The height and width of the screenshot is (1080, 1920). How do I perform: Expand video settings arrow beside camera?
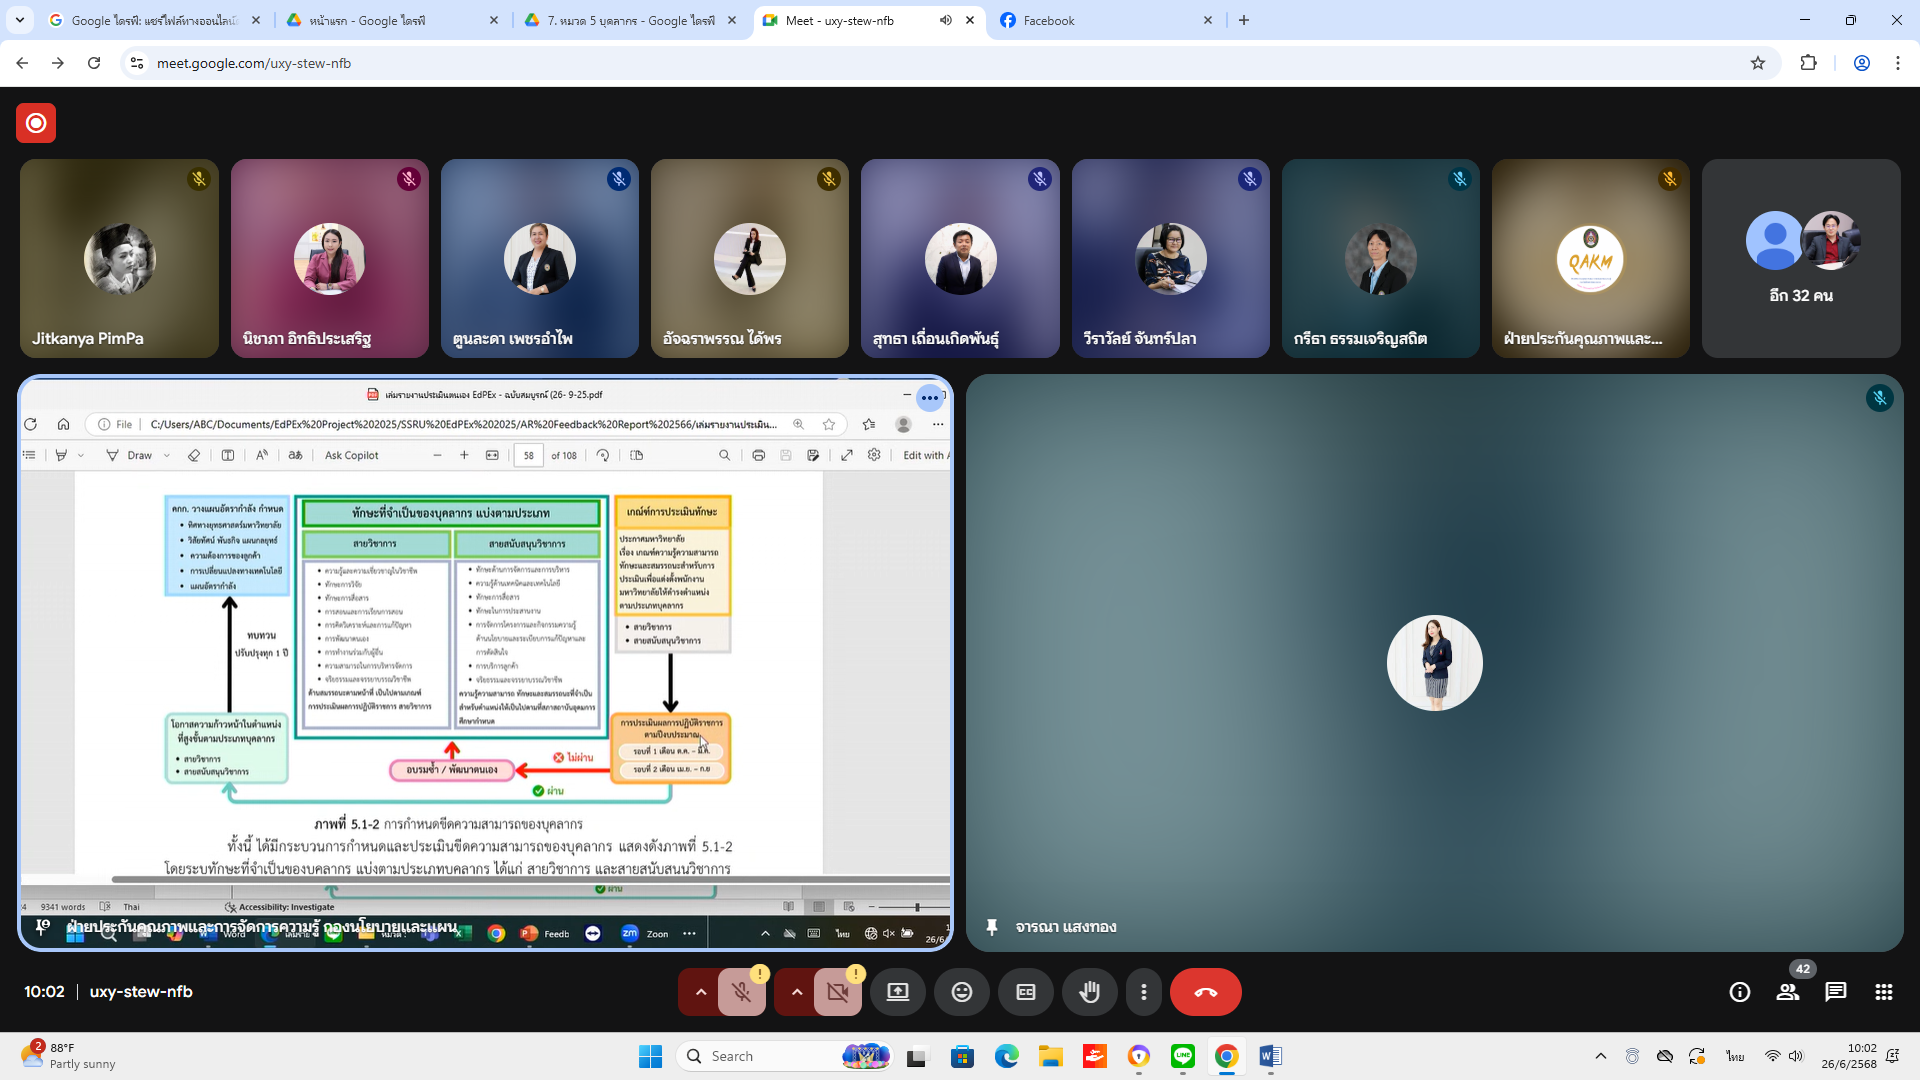[x=796, y=992]
